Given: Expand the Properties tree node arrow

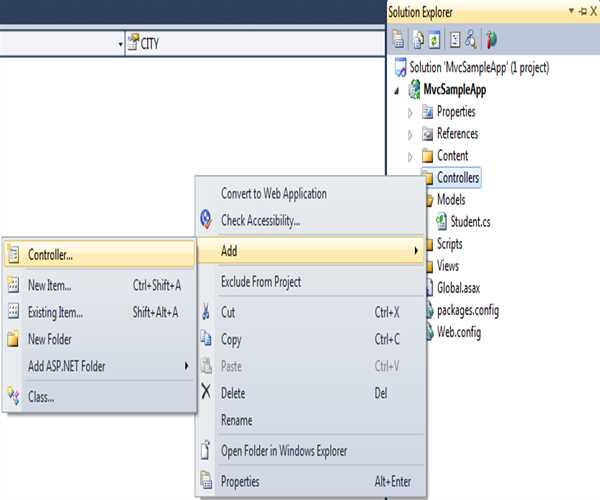Looking at the screenshot, I should pos(410,112).
